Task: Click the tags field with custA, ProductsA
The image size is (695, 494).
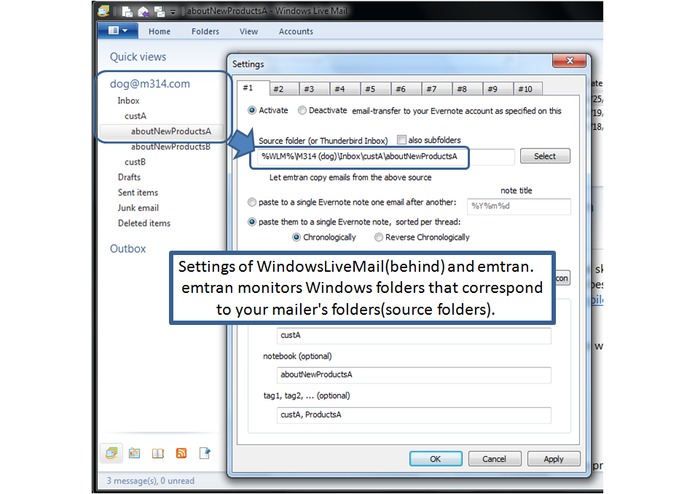Action: click(x=414, y=415)
